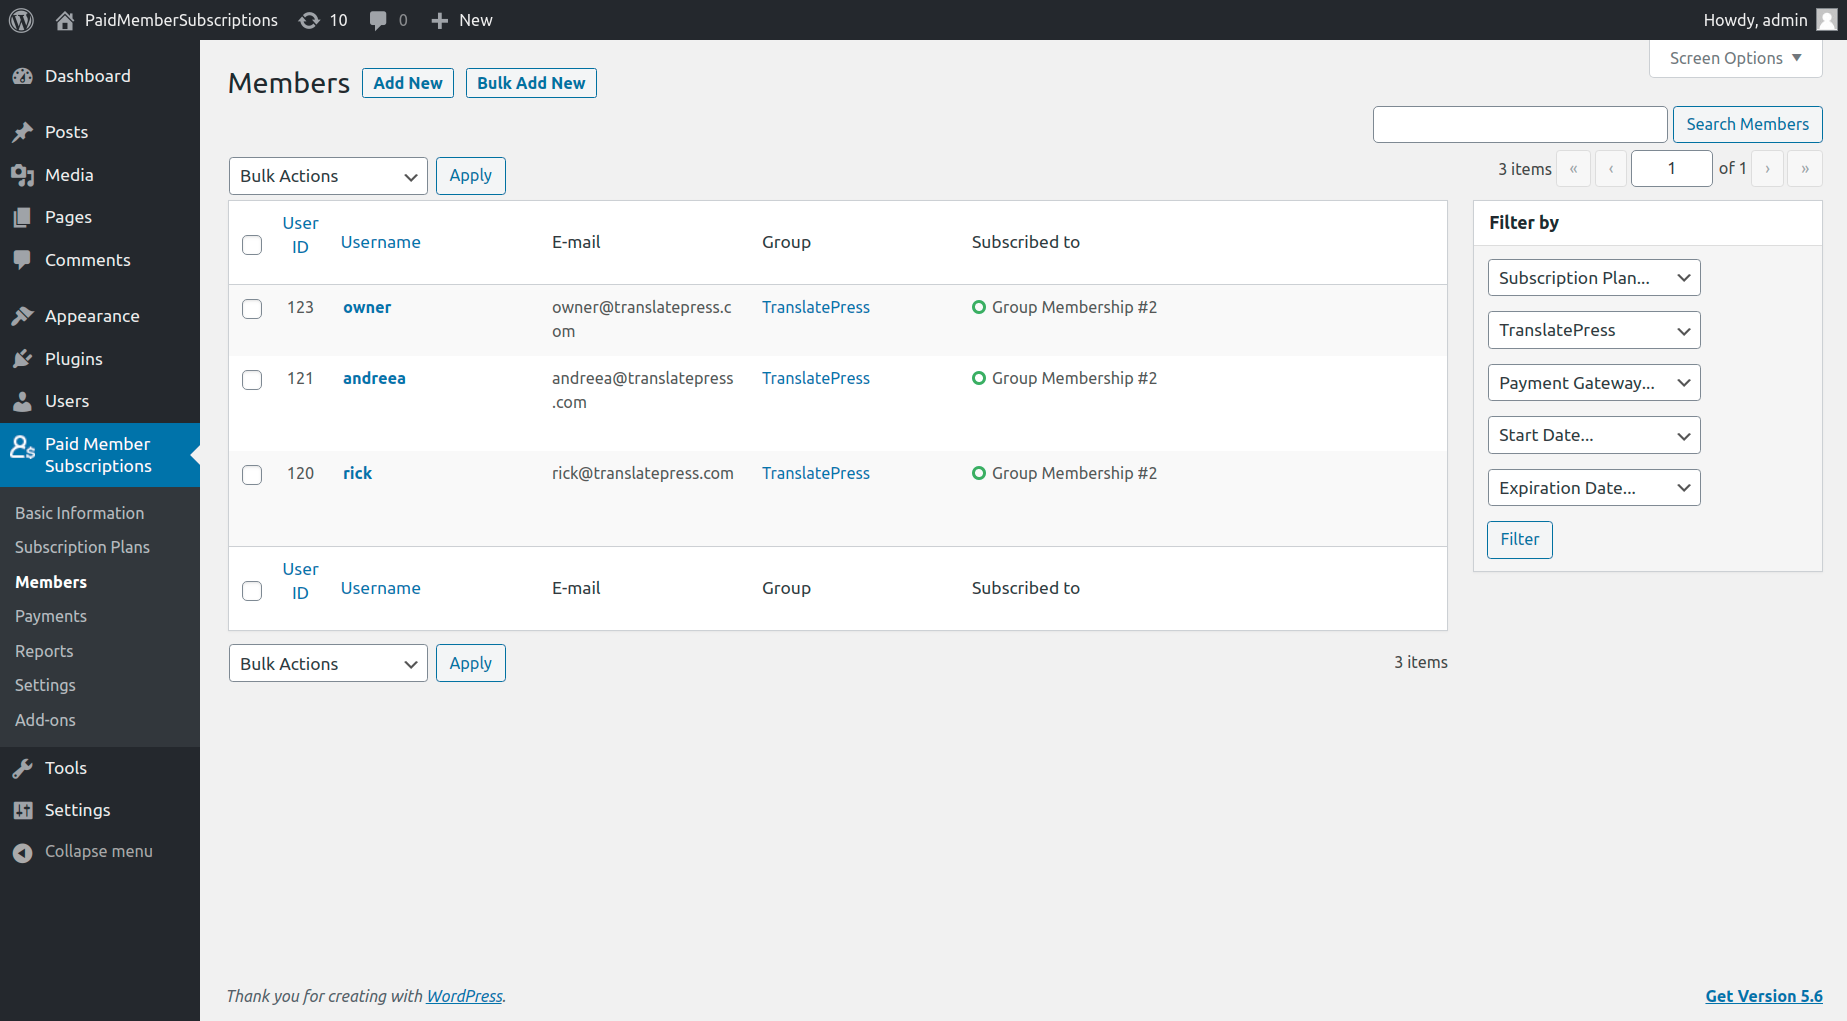Select the checkbox for member rick
Image resolution: width=1847 pixels, height=1021 pixels.
[x=252, y=475]
